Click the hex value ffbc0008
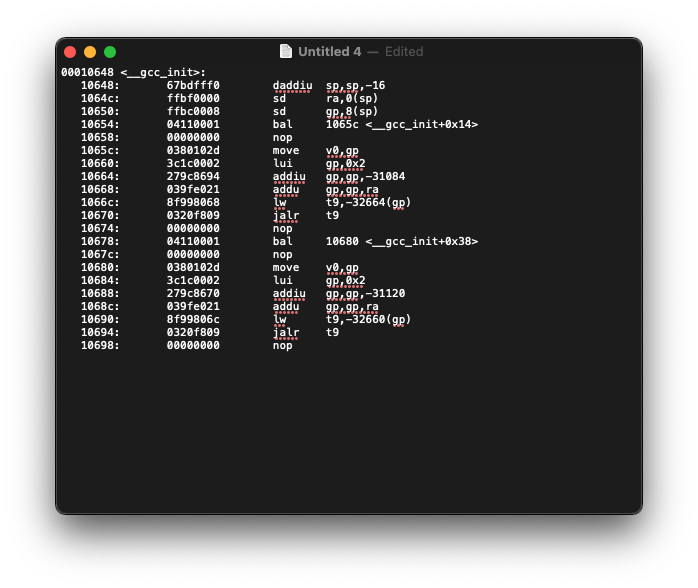 193,111
